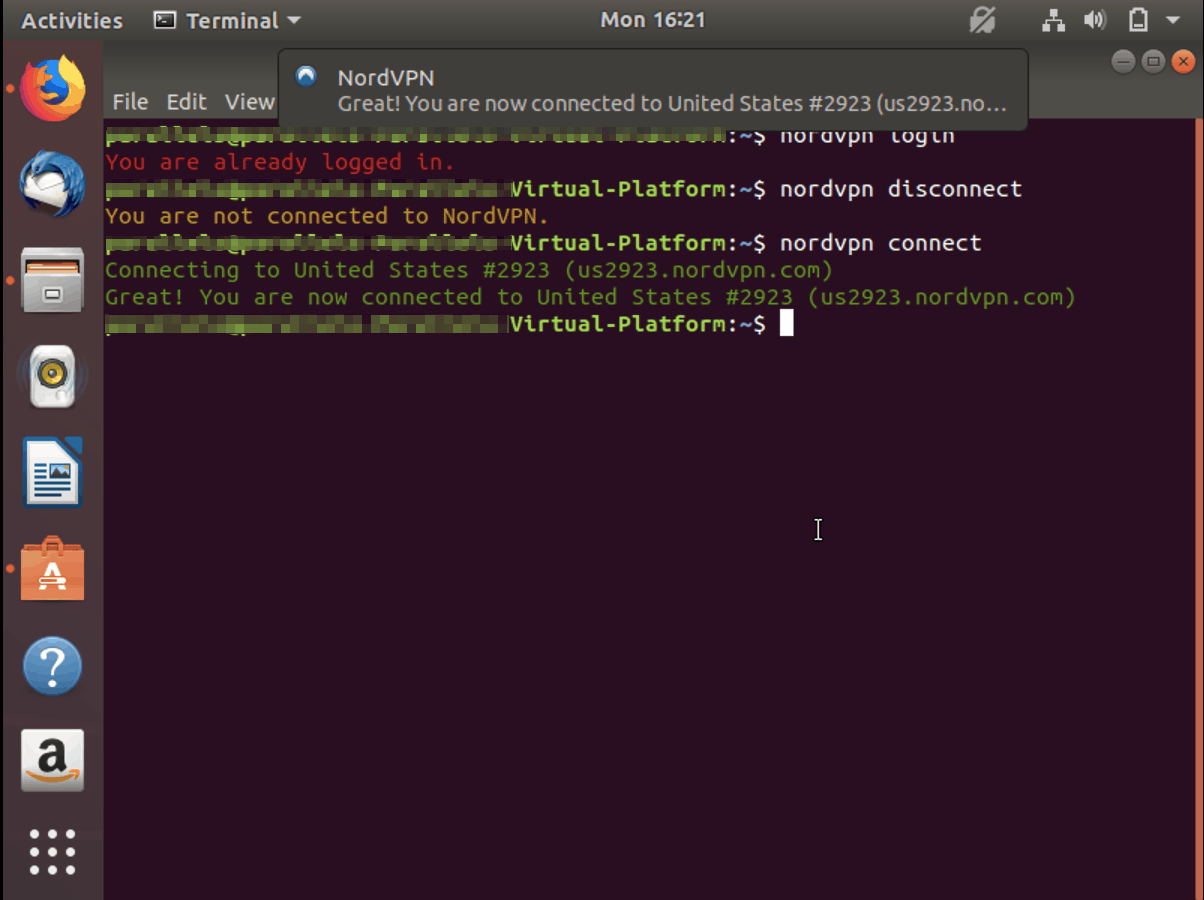Screen dimensions: 1204x900
Task: Open the terminal File menu
Action: (x=130, y=101)
